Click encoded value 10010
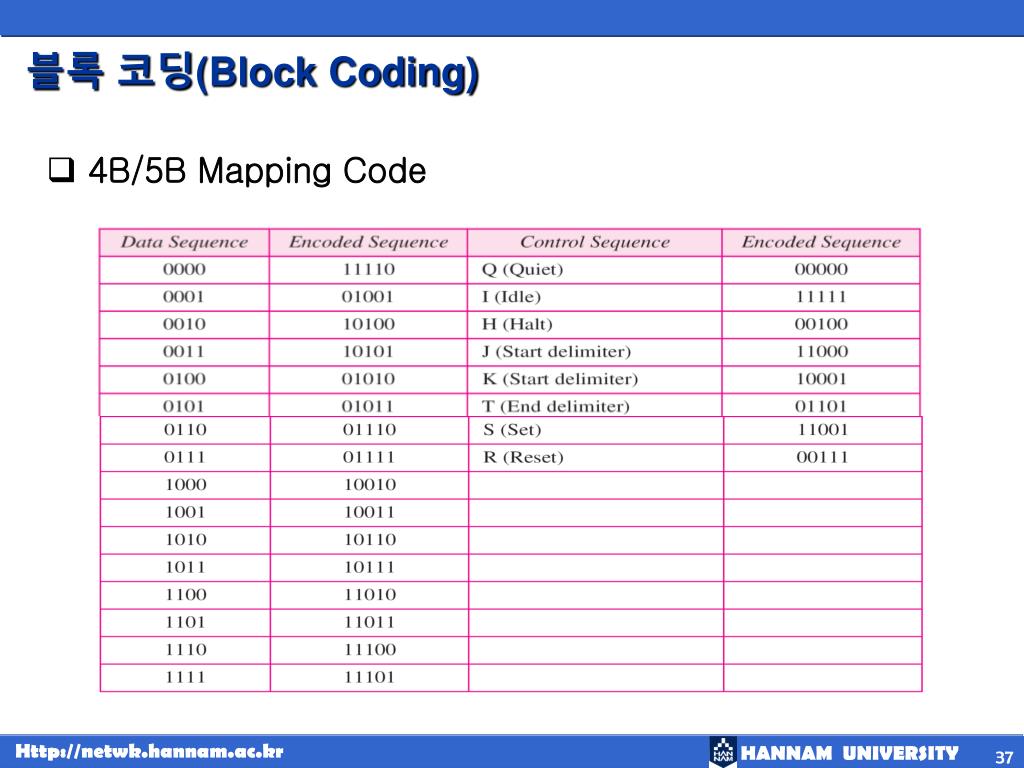 [x=370, y=485]
